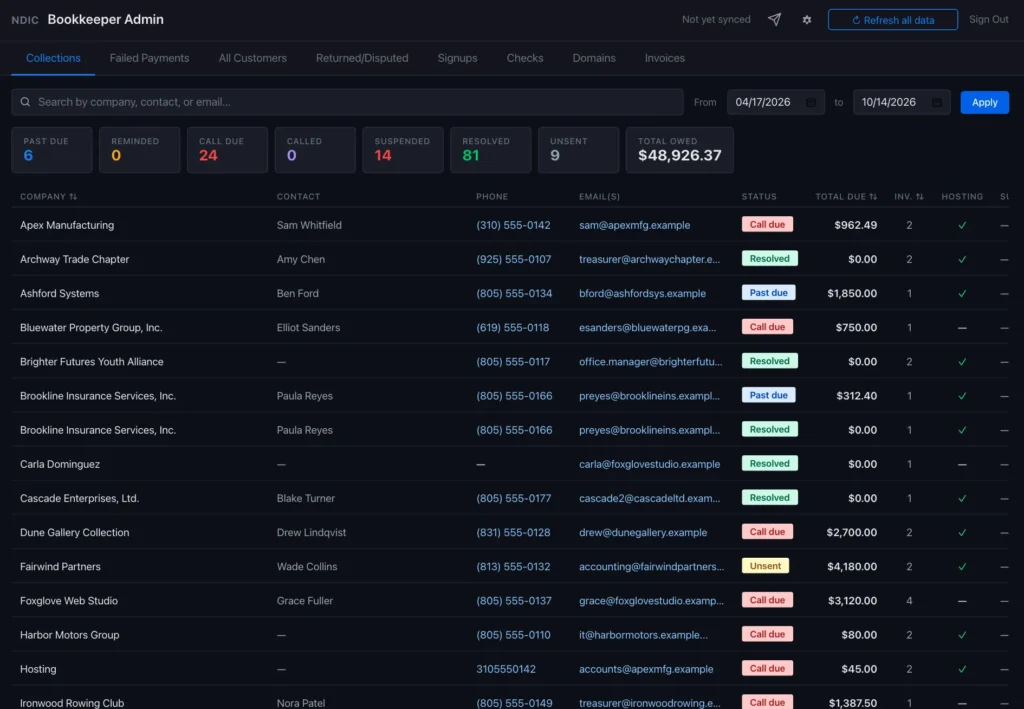Click hosting checkmark for Ashford Systems
Viewport: 1024px width, 709px height.
[962, 294]
